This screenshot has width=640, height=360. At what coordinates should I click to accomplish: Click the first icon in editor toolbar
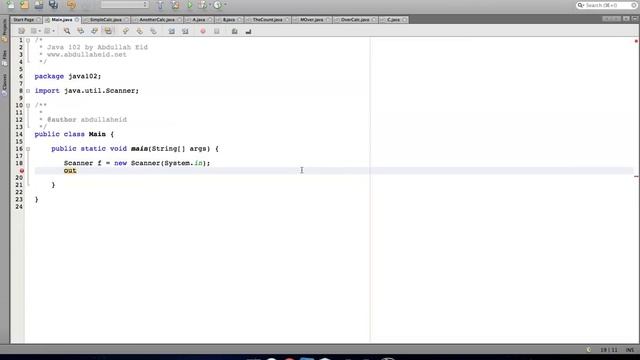coord(21,31)
